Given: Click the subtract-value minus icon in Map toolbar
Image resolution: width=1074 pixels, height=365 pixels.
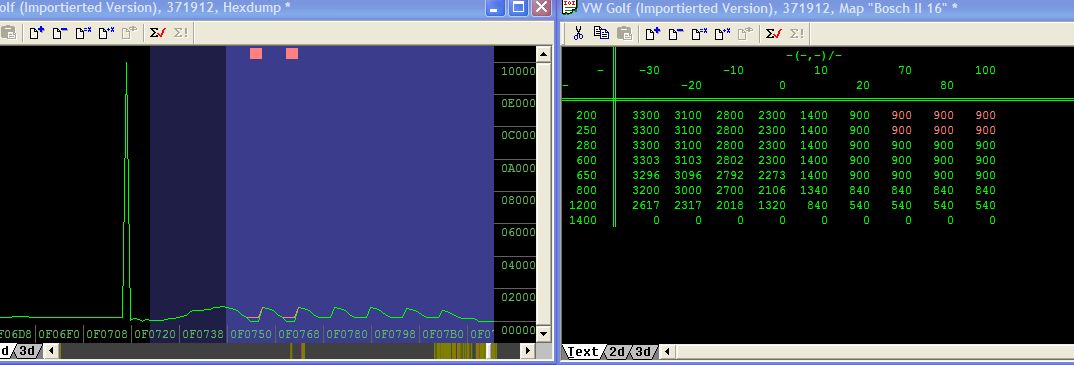Looking at the screenshot, I should click(675, 33).
